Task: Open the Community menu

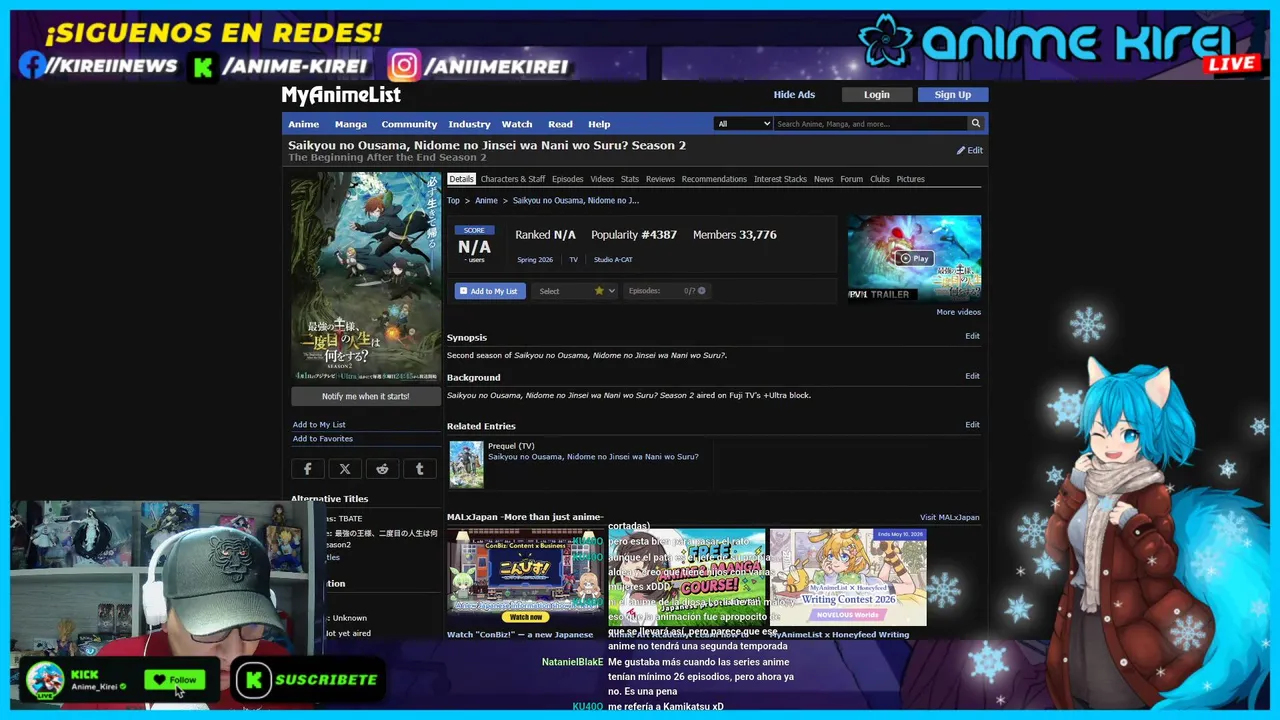Action: pos(409,124)
